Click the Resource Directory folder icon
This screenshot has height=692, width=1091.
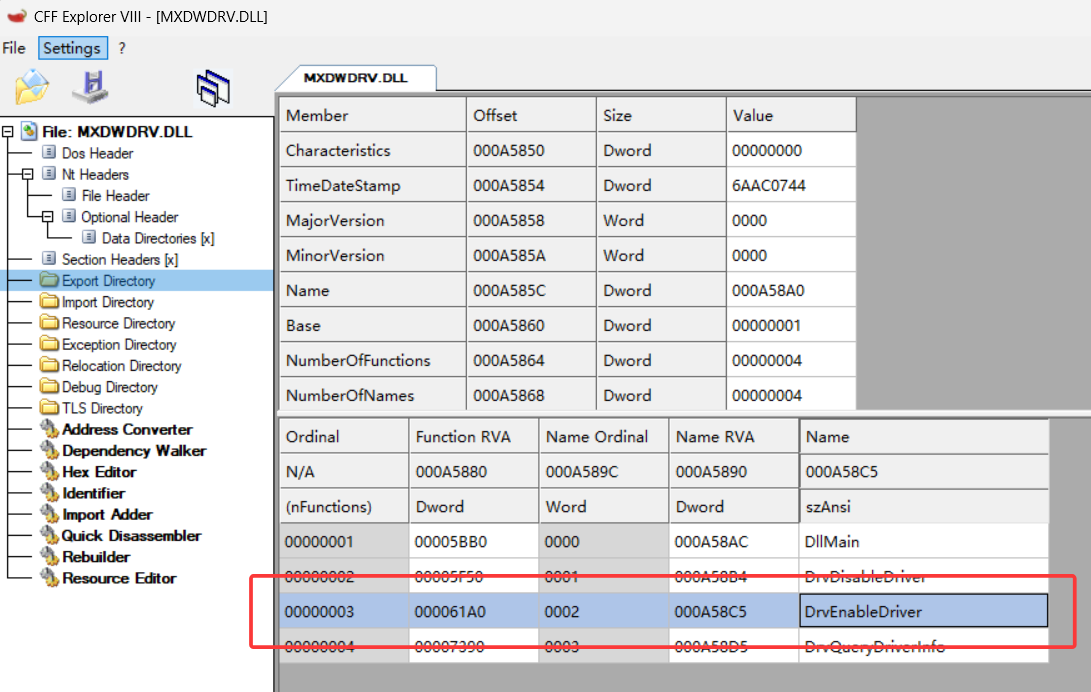click(x=49, y=323)
